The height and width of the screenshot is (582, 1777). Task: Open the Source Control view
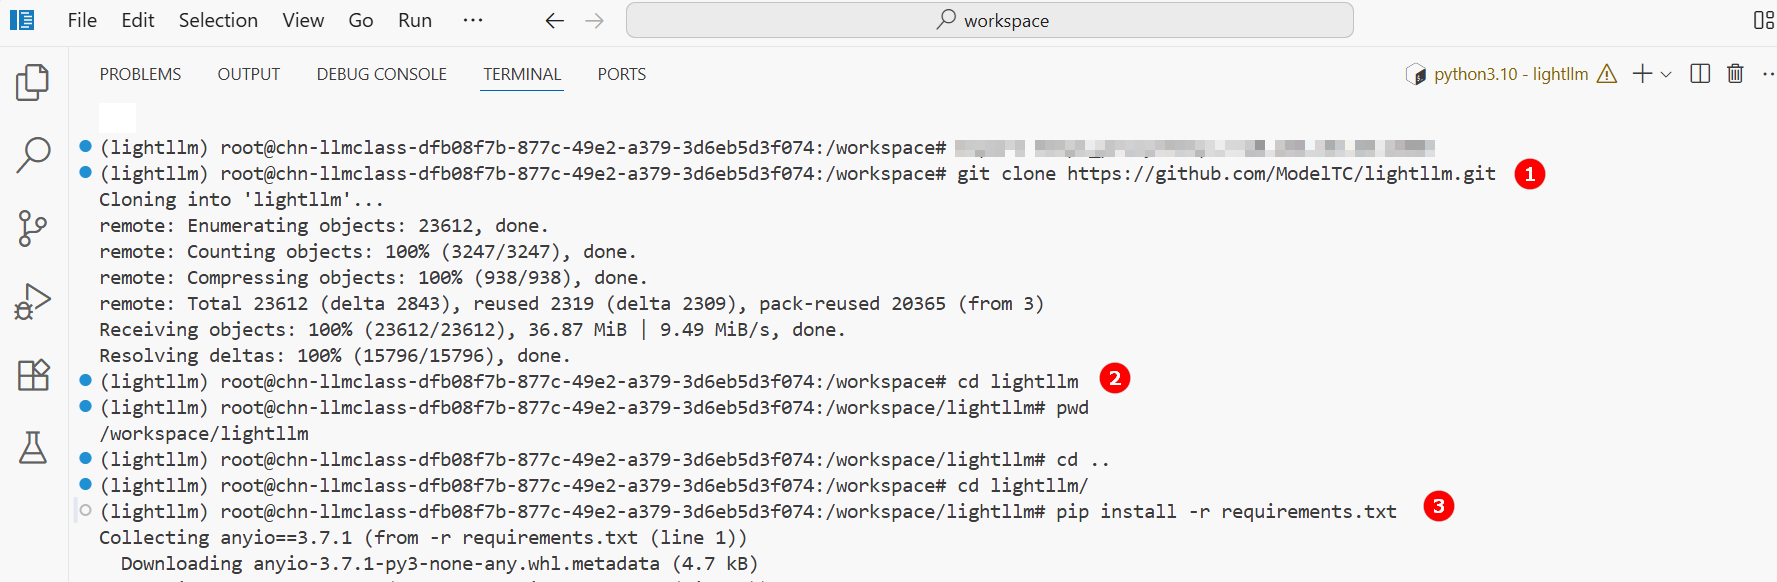[33, 228]
